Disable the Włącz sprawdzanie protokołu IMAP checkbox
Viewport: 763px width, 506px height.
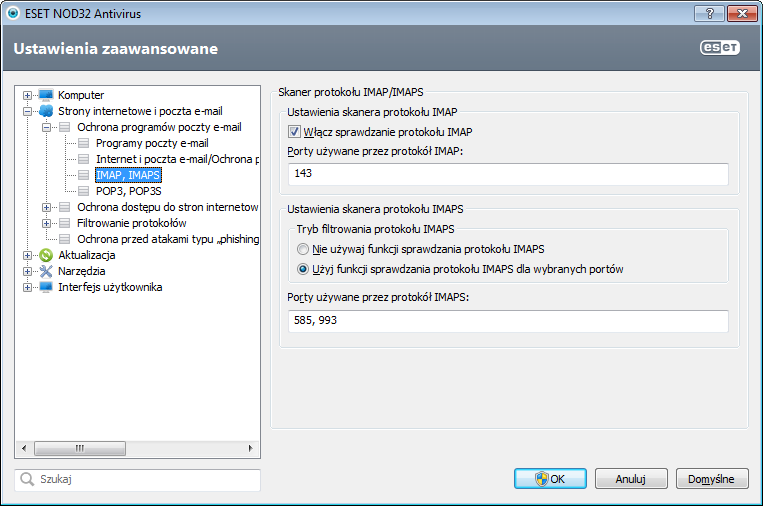pyautogui.click(x=294, y=132)
